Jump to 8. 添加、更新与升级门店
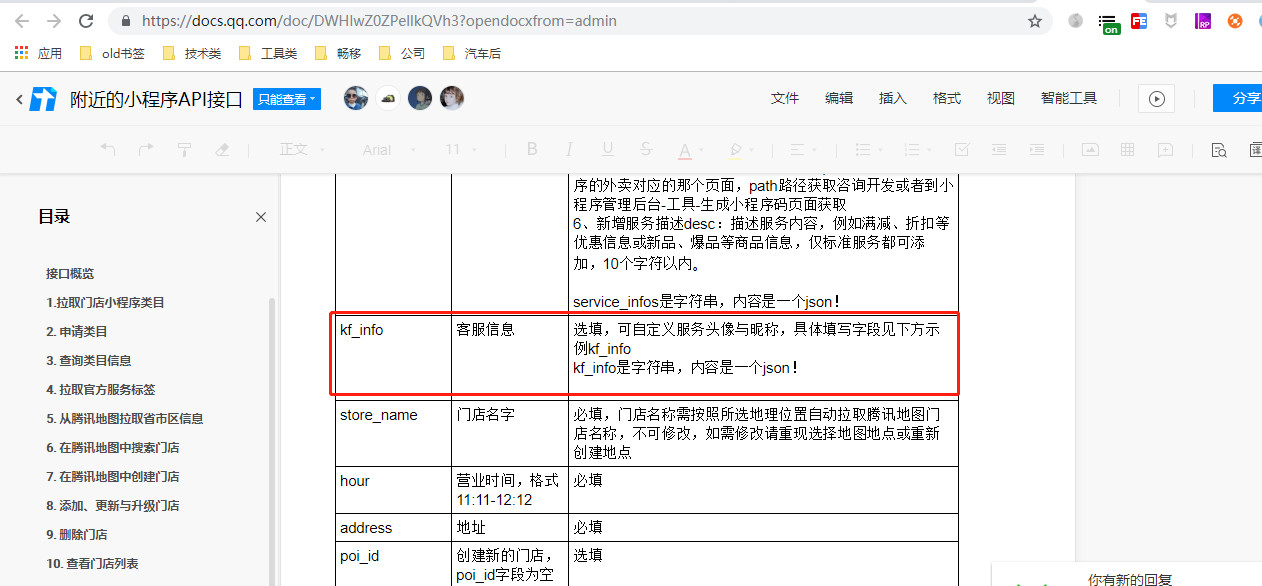The width and height of the screenshot is (1262, 586). pos(112,506)
